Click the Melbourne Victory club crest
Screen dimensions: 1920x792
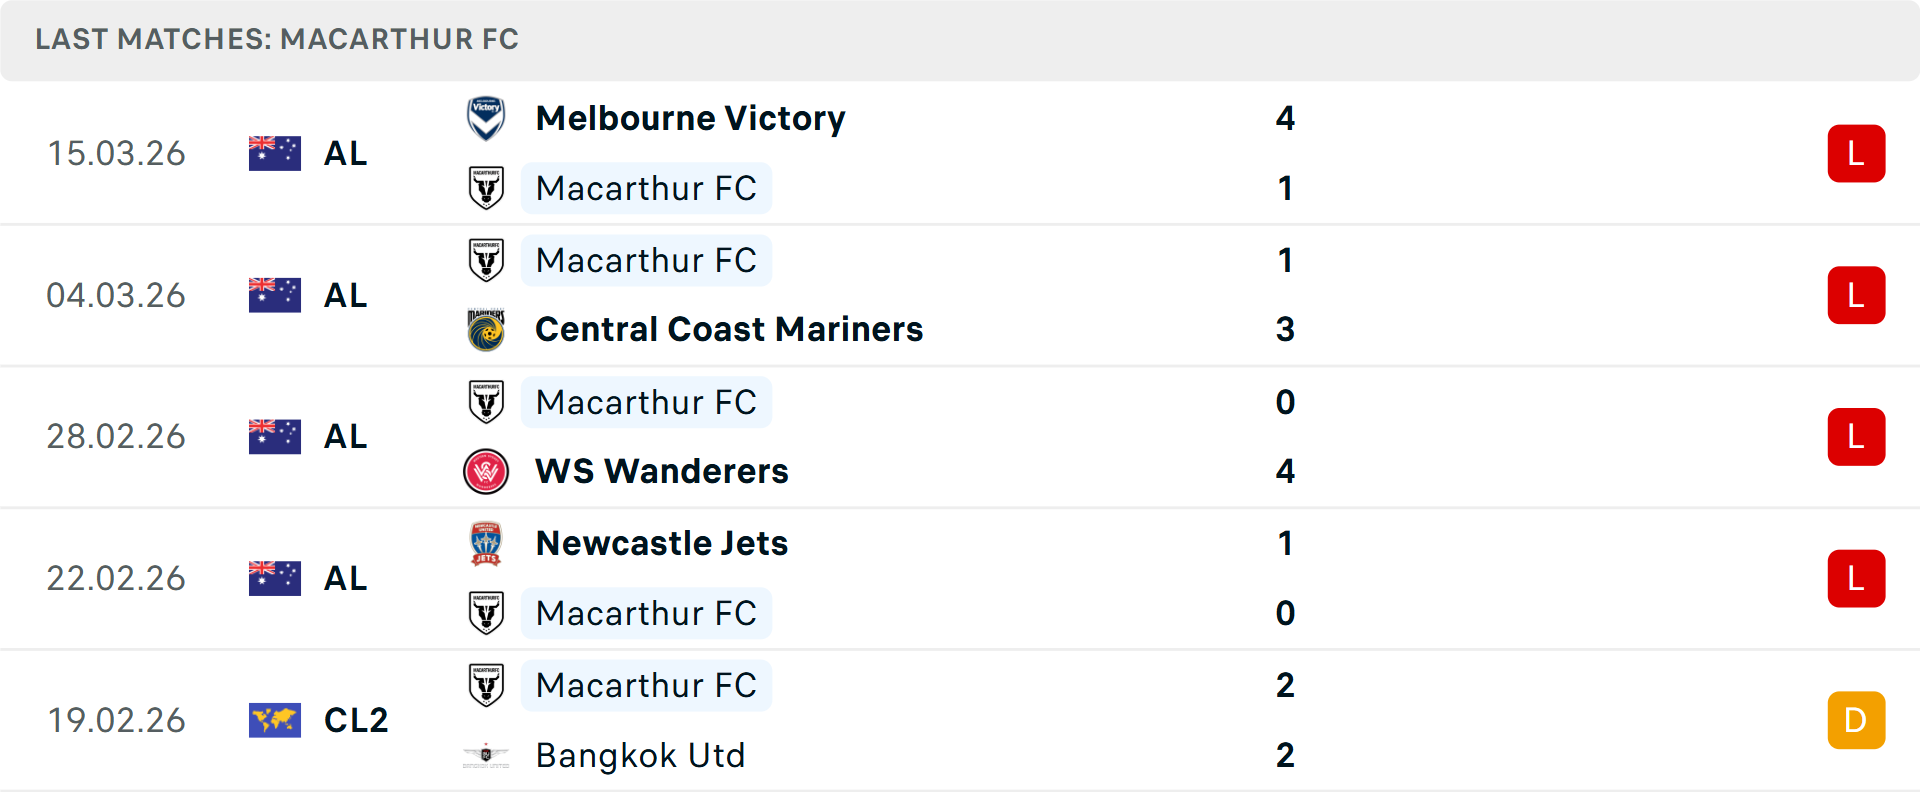pos(486,118)
